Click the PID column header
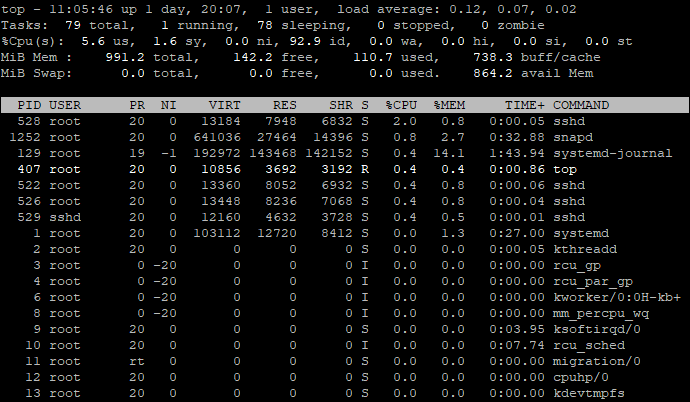This screenshot has height=402, width=690. click(x=29, y=105)
